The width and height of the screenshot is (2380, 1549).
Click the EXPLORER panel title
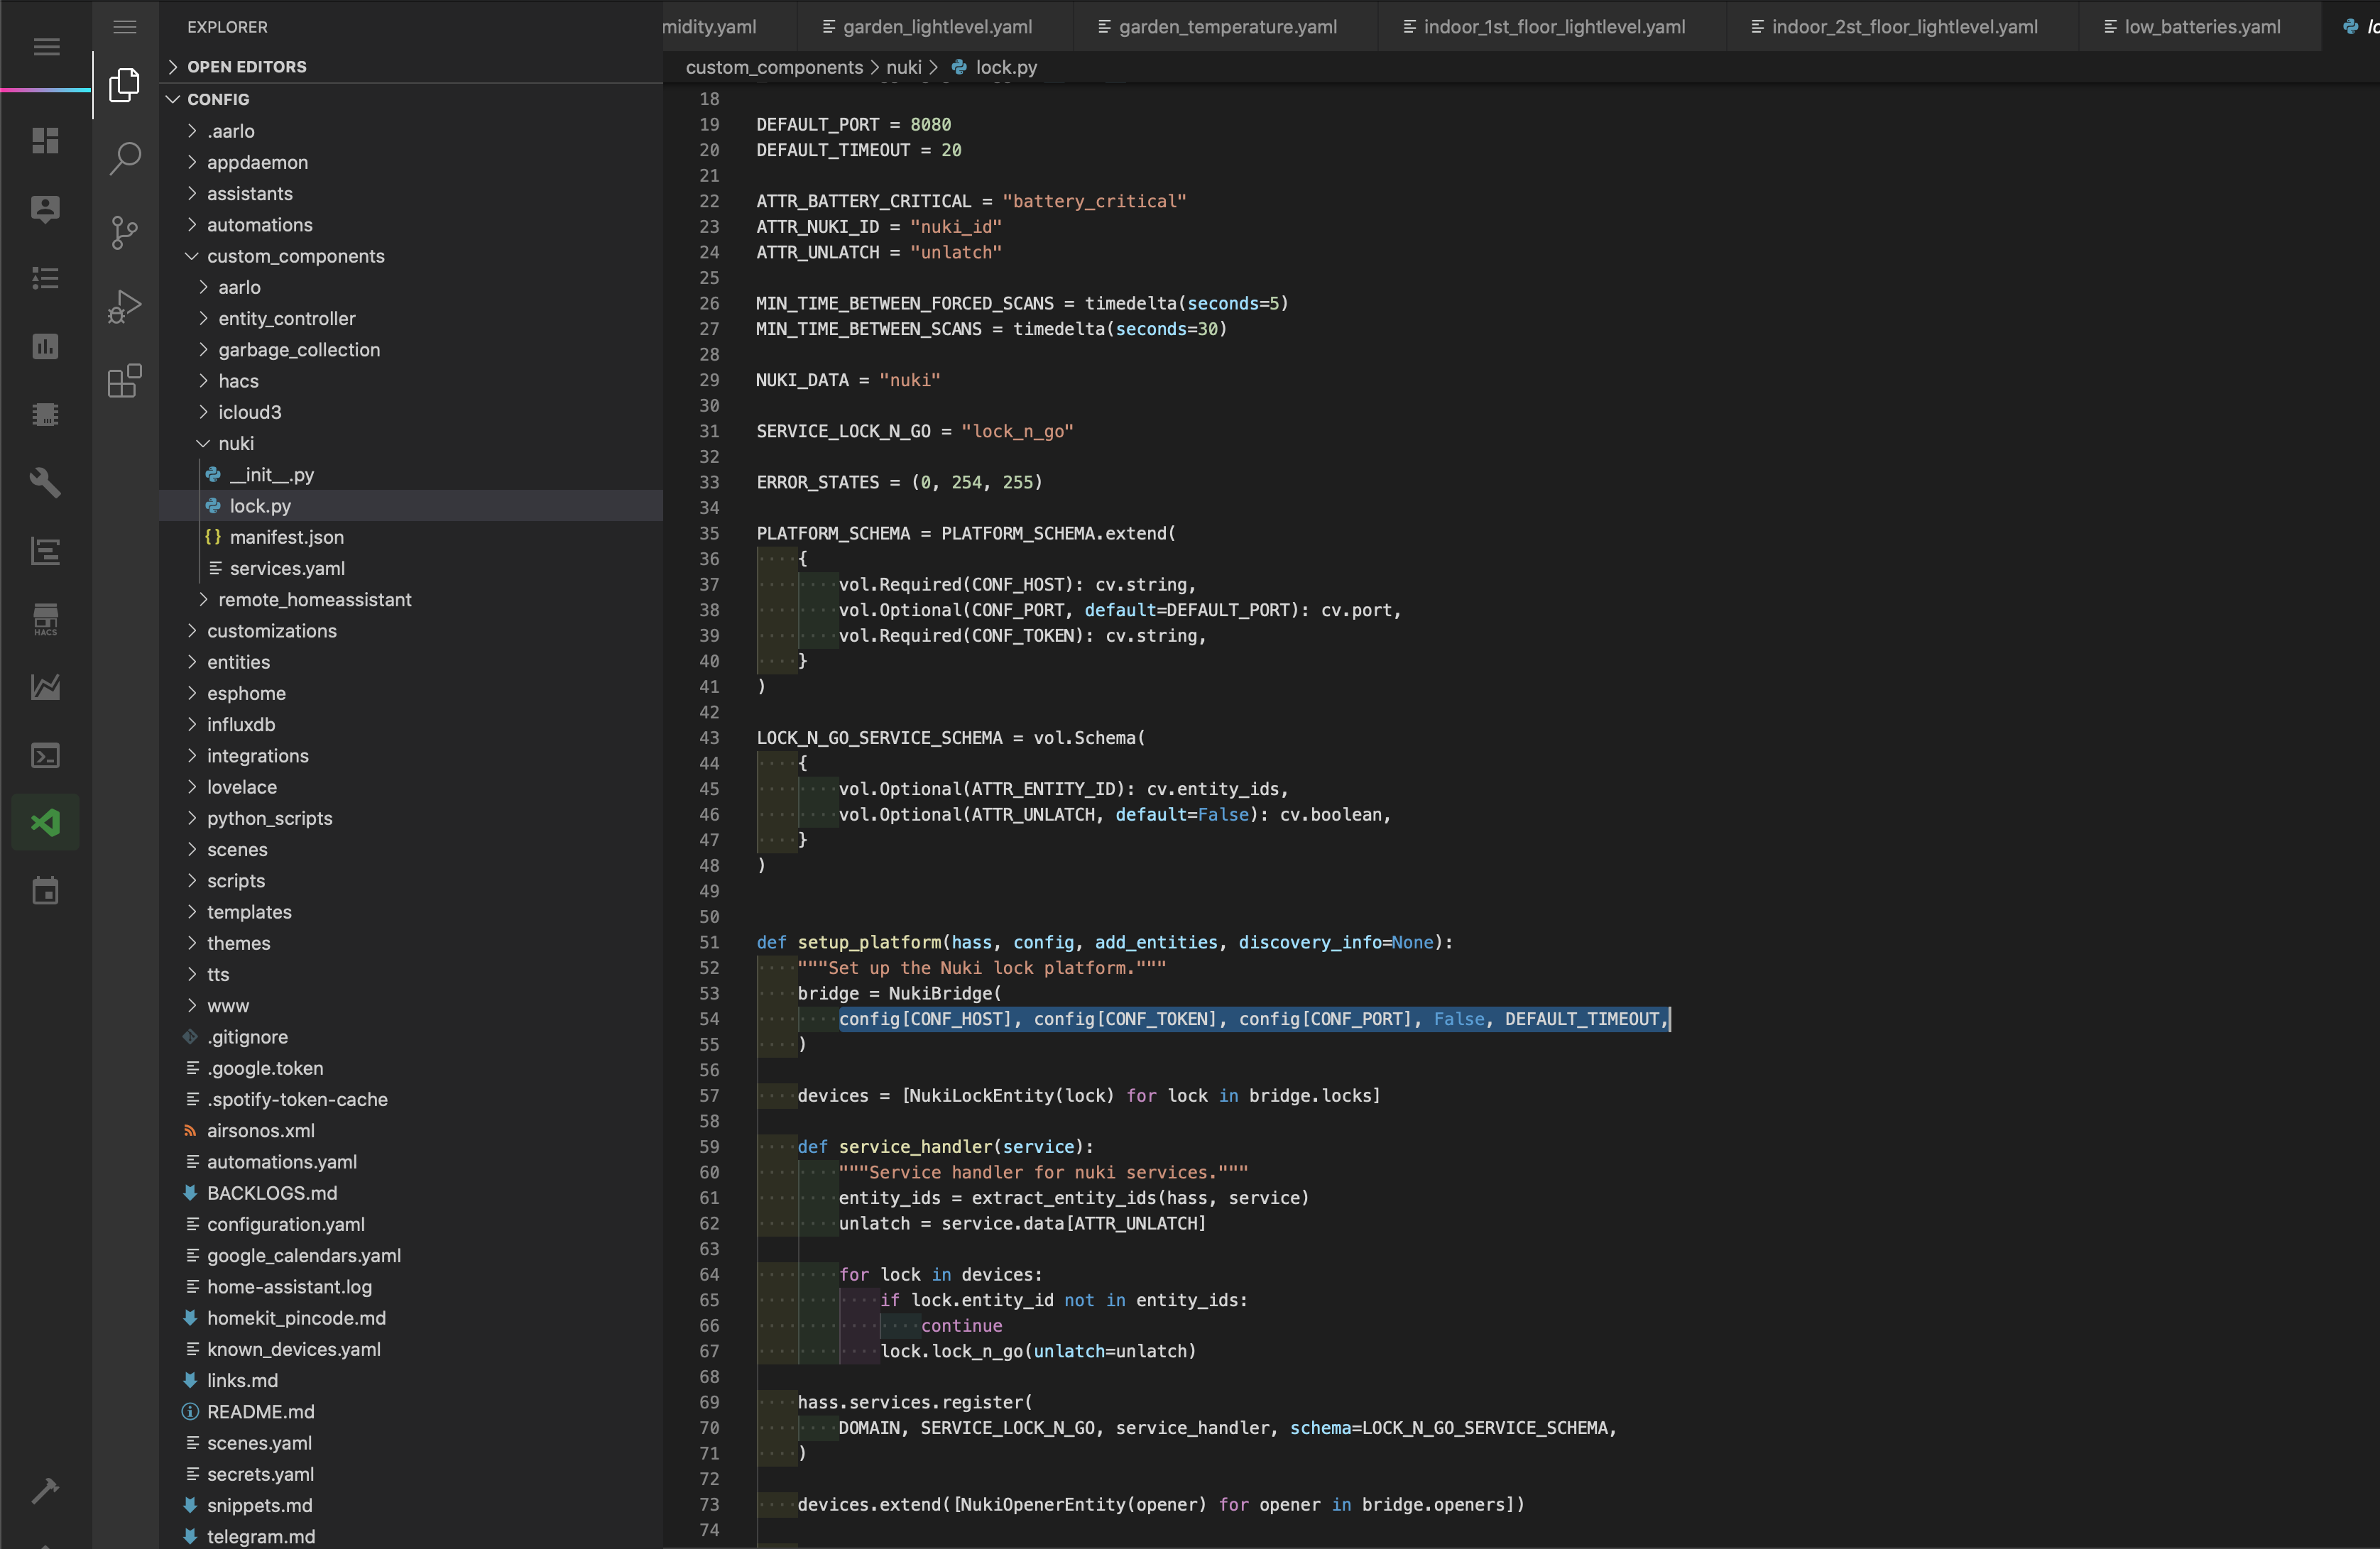tap(227, 27)
